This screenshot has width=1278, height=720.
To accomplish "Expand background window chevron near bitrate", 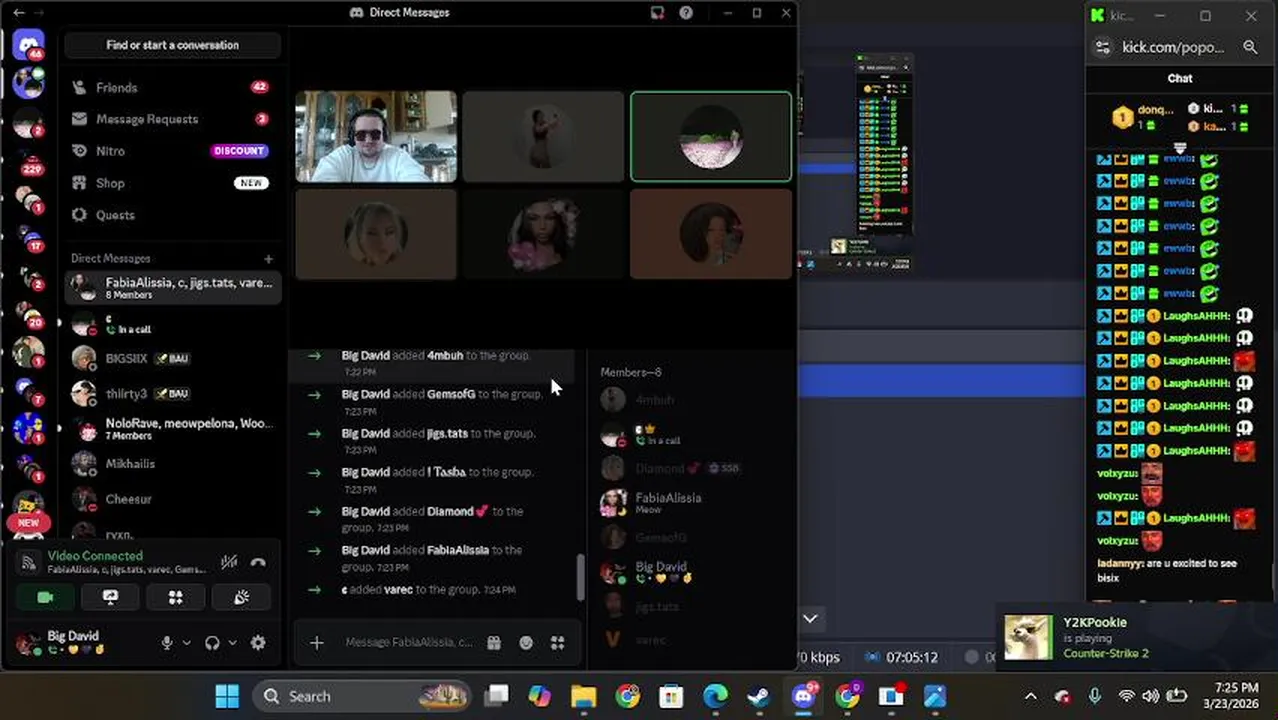I will (810, 619).
